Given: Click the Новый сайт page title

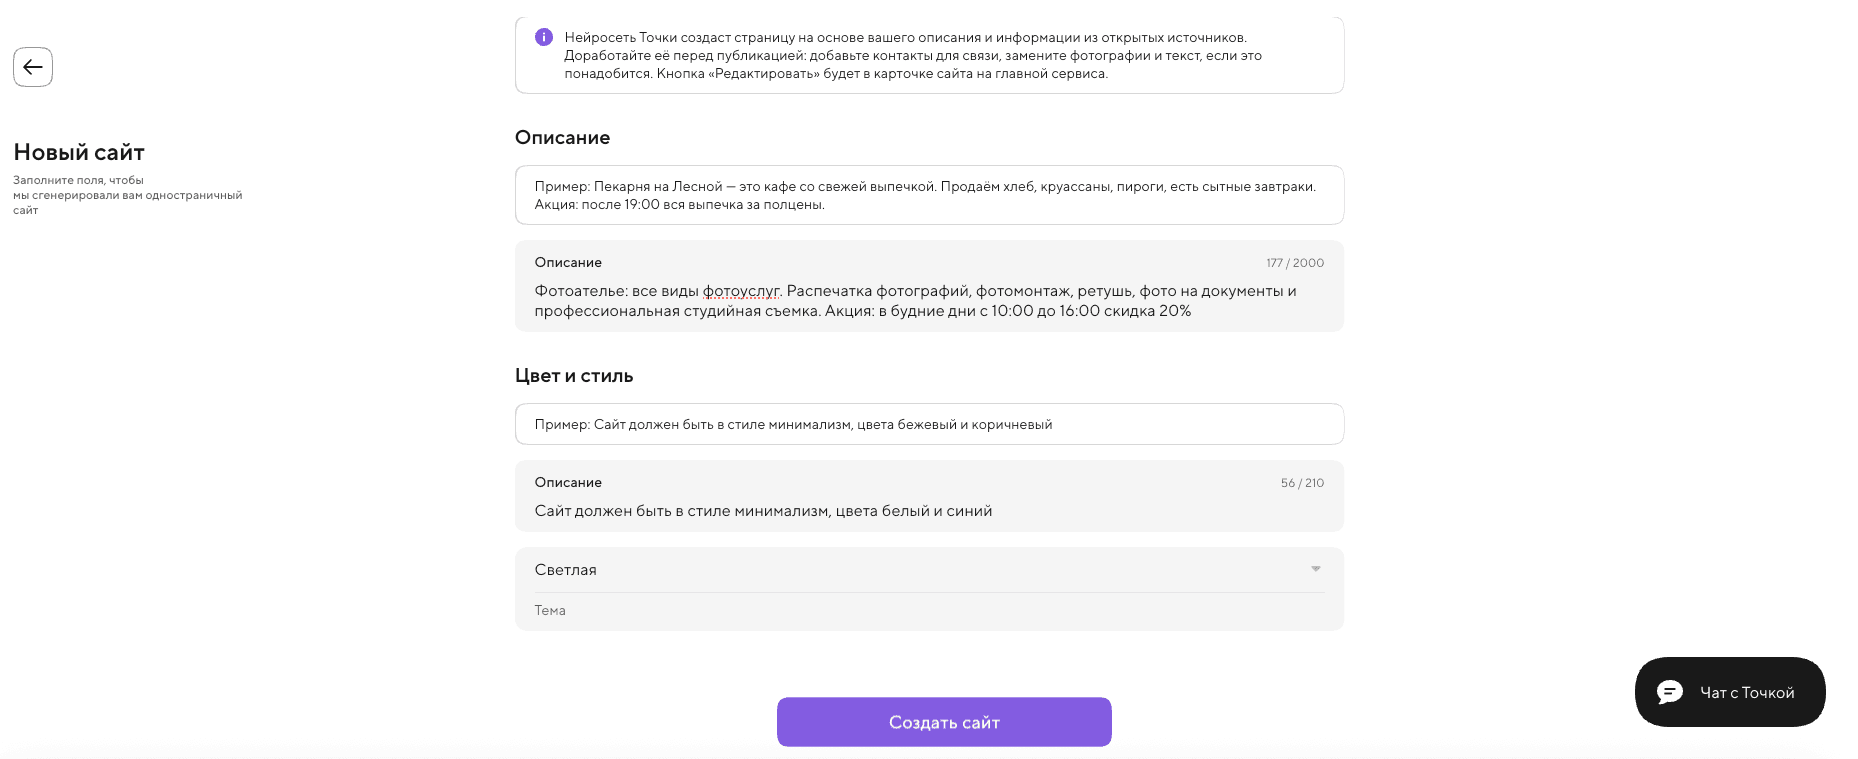Looking at the screenshot, I should pos(79,152).
